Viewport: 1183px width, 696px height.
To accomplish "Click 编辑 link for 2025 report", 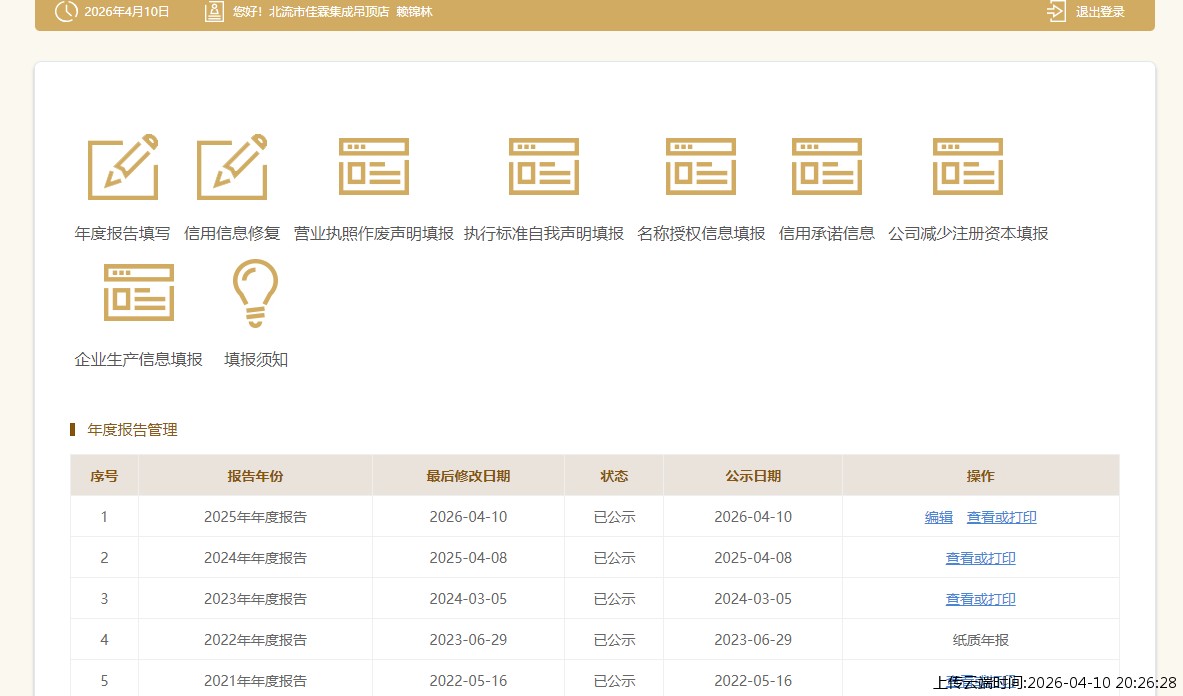I will (939, 517).
